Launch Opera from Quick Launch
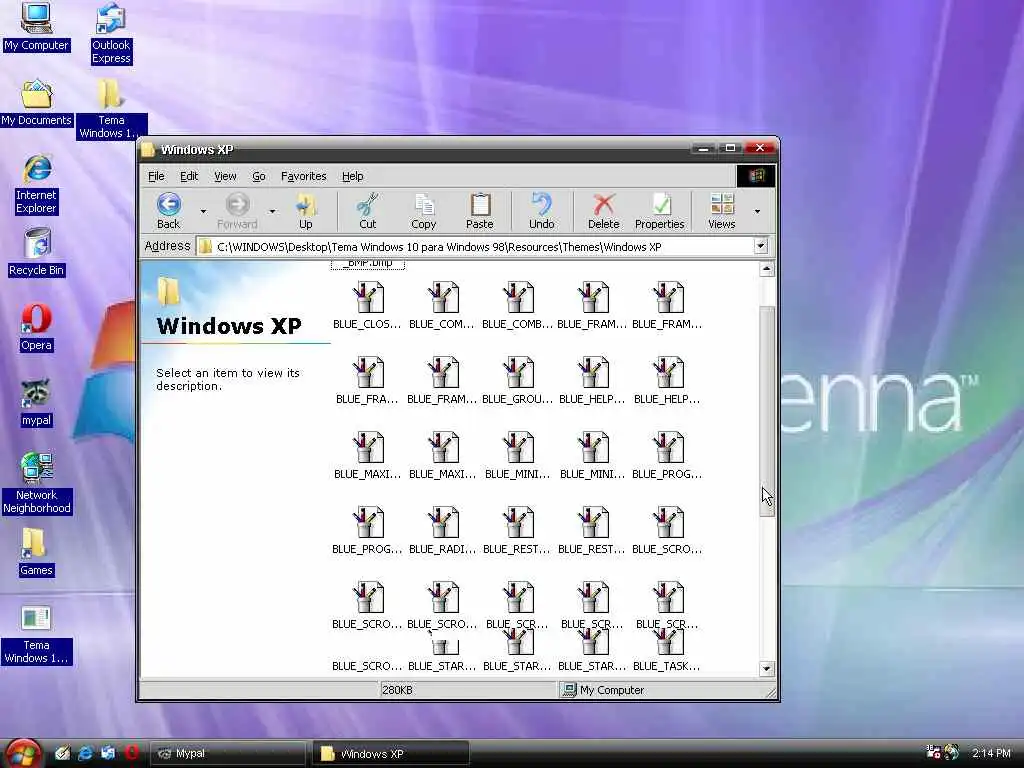 coord(131,753)
